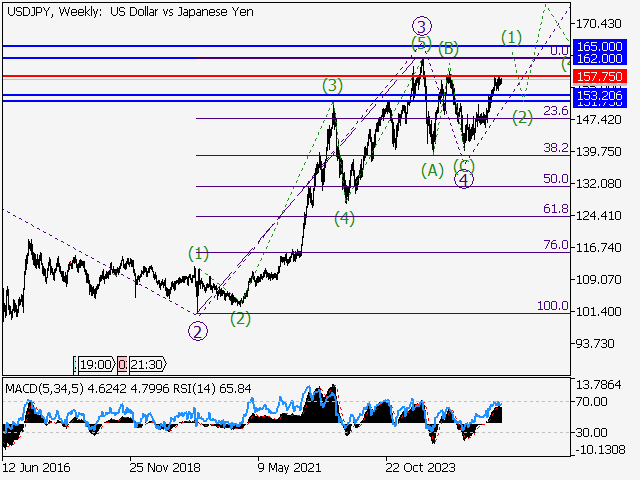Select the 38.2 Fibonacci retracement label
640x480 pixels.
click(555, 147)
